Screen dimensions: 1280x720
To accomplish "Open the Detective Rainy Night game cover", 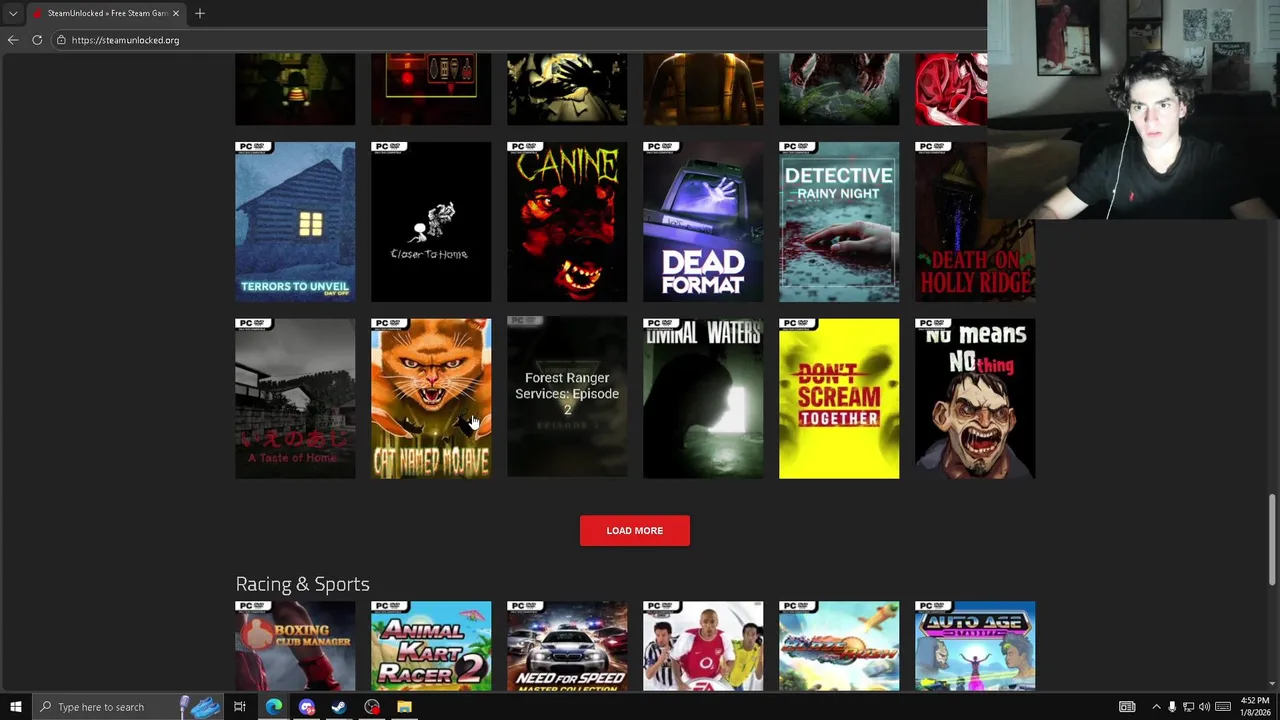I will click(x=839, y=222).
